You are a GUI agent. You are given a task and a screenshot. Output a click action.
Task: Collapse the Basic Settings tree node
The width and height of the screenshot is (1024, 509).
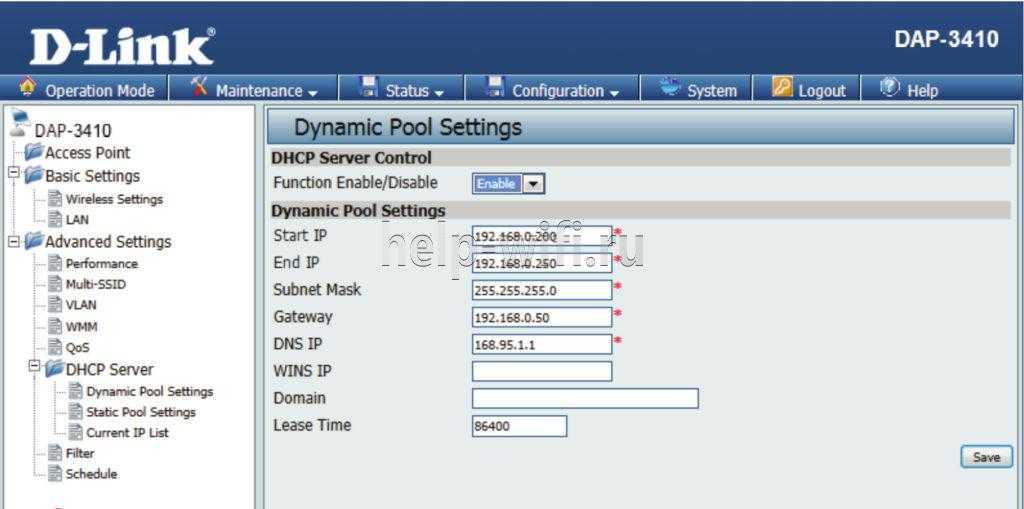(13, 175)
